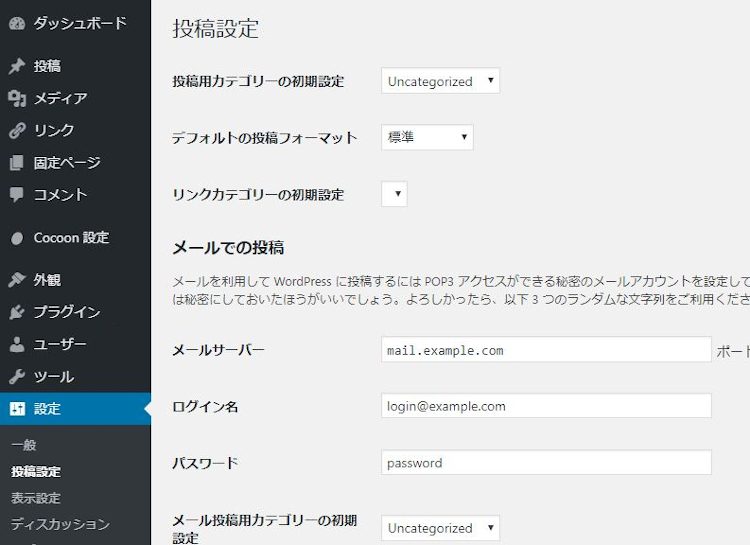Open the コメント menu
This screenshot has height=545, width=750.
[75, 195]
